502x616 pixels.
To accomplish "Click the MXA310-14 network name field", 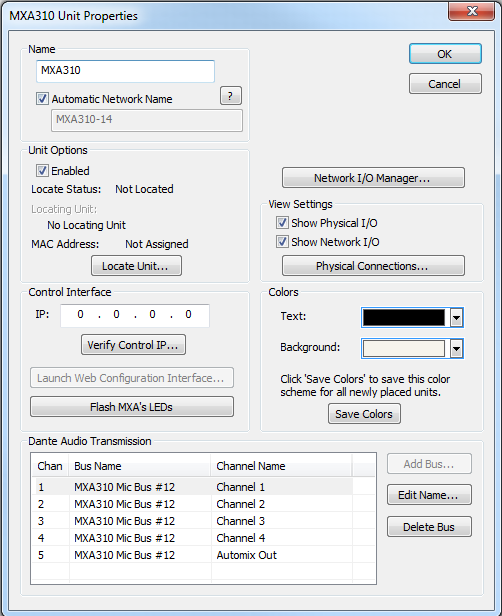I will 147,120.
